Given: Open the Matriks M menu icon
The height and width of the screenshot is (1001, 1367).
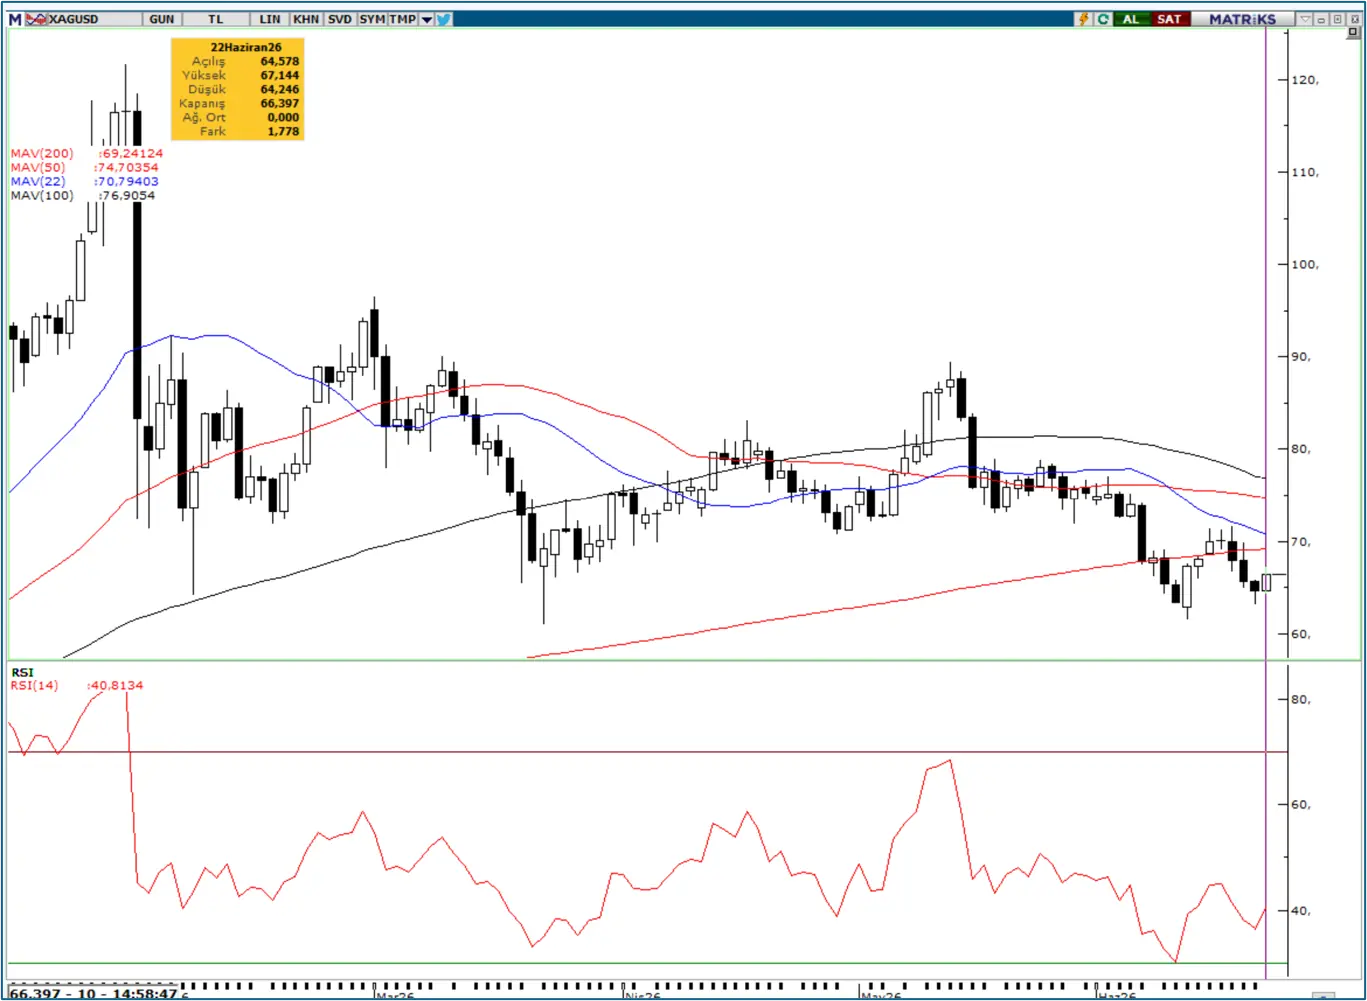Looking at the screenshot, I should (15, 19).
